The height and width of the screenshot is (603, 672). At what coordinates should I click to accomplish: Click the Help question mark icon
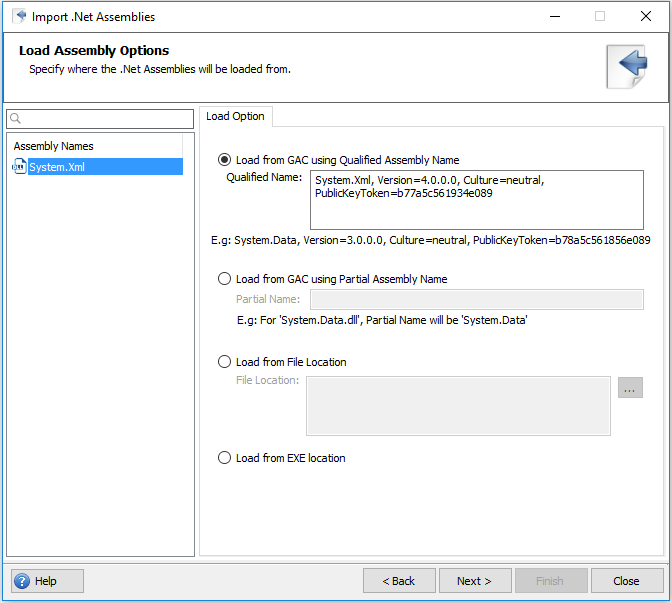click(x=22, y=581)
